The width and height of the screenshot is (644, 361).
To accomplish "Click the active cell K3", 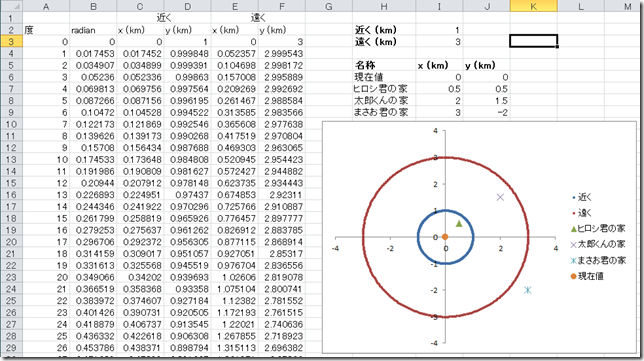I will coord(534,41).
